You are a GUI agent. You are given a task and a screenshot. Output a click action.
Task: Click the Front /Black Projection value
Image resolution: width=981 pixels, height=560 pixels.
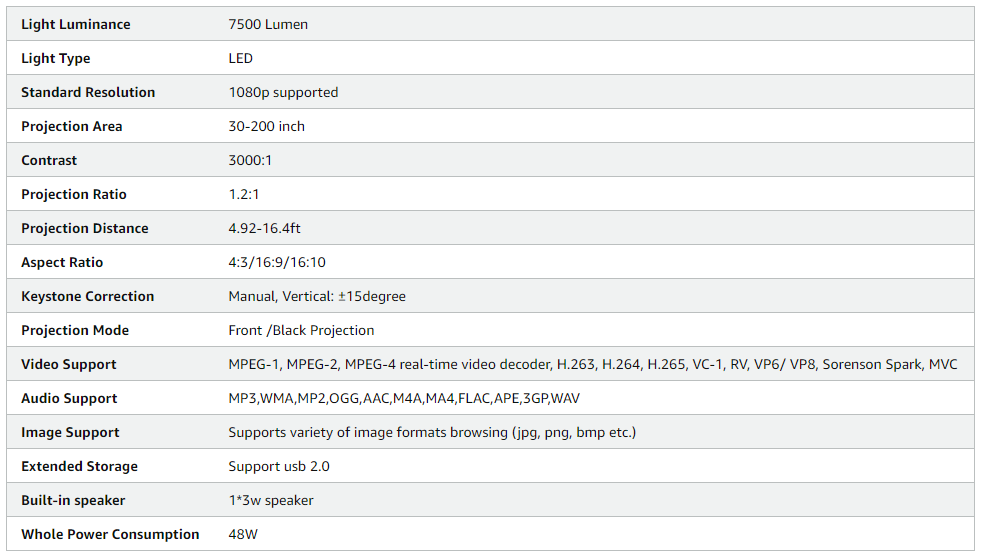[x=301, y=330]
